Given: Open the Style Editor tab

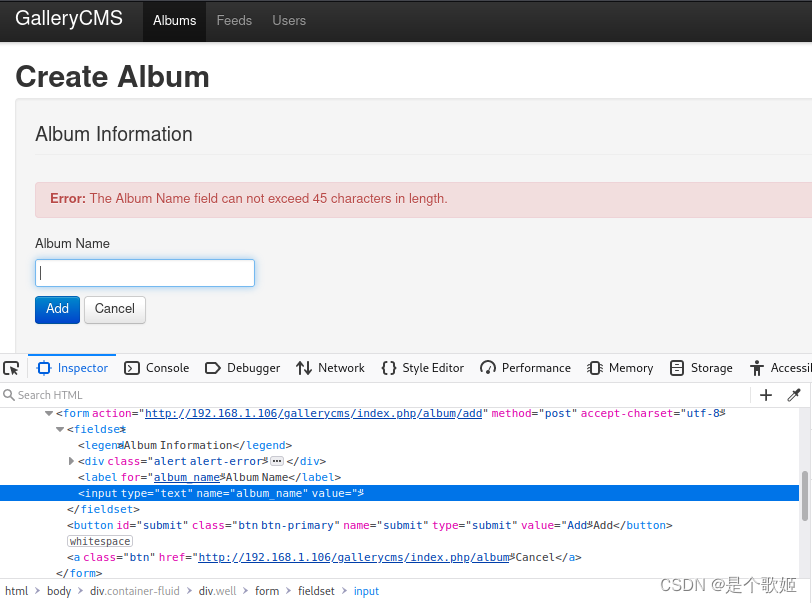Looking at the screenshot, I should tap(423, 368).
